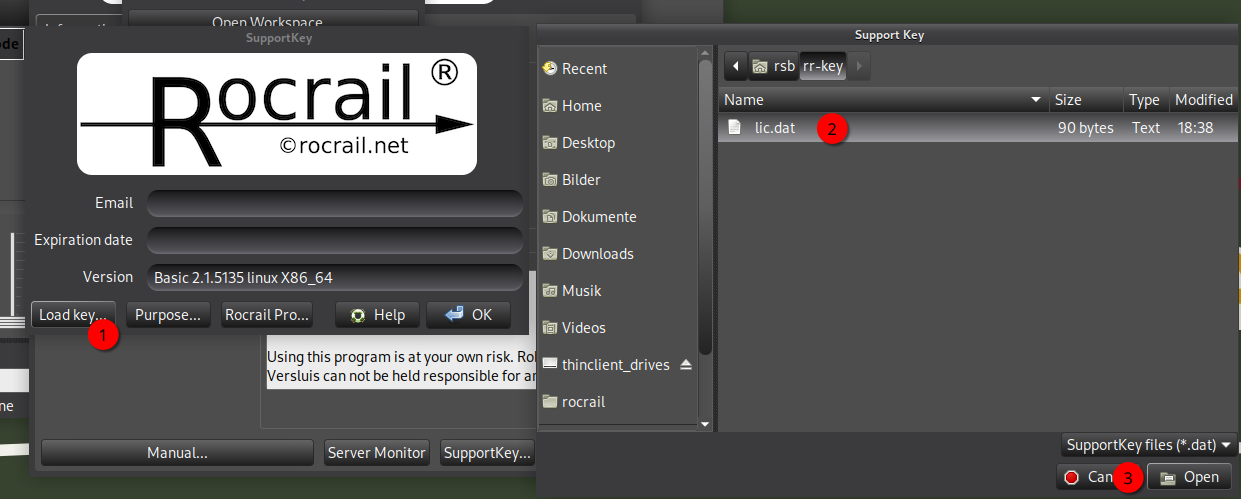Open Recent in places sidebar
This screenshot has height=499, width=1241.
[x=584, y=69]
